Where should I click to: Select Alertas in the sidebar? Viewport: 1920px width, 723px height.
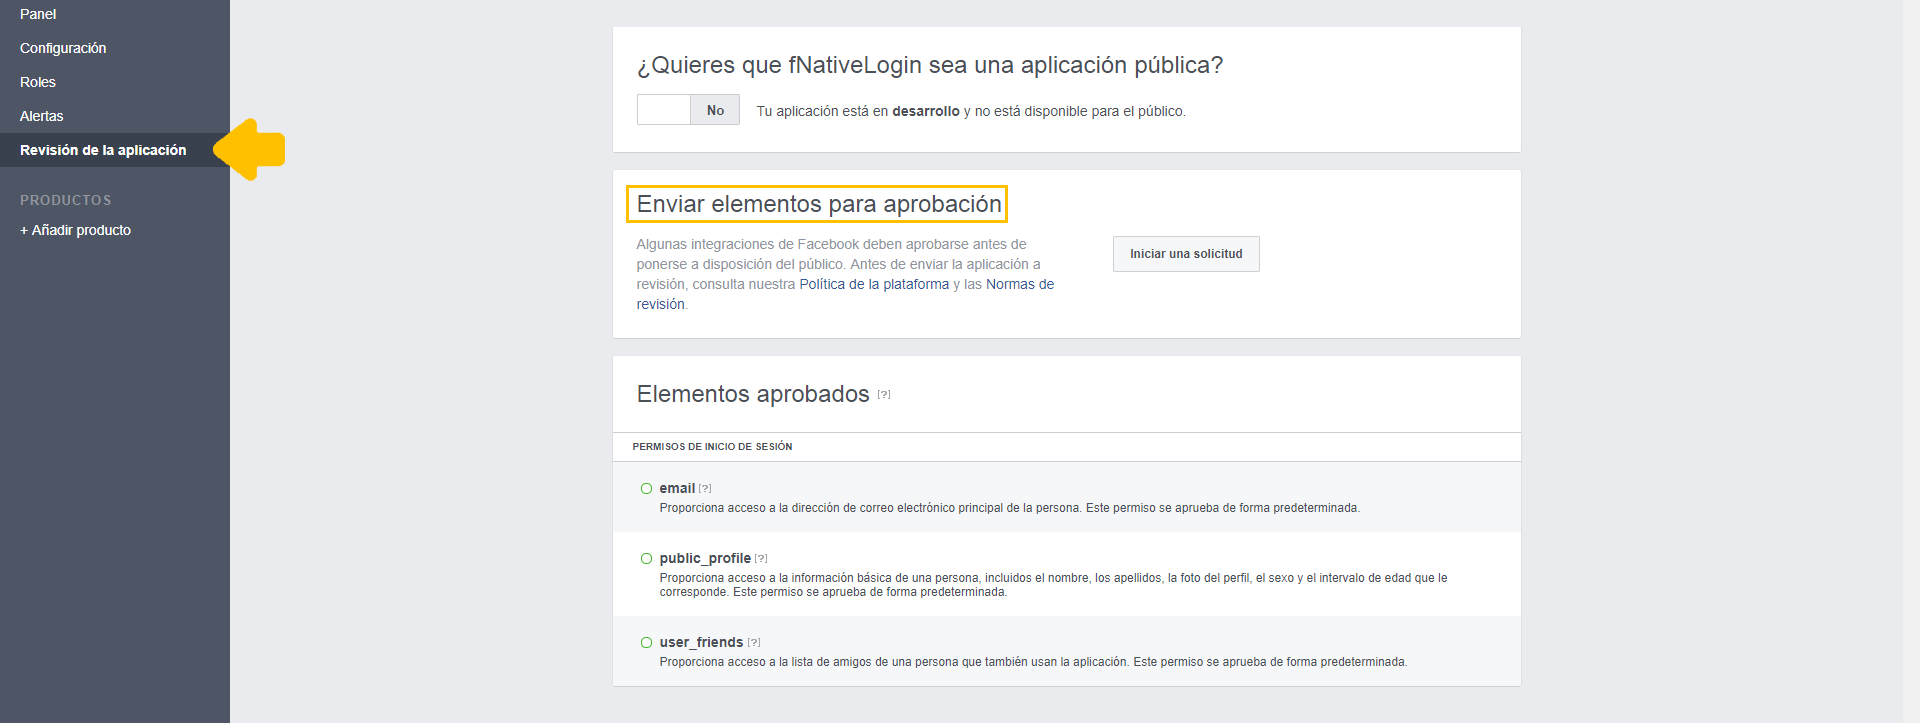click(x=42, y=116)
